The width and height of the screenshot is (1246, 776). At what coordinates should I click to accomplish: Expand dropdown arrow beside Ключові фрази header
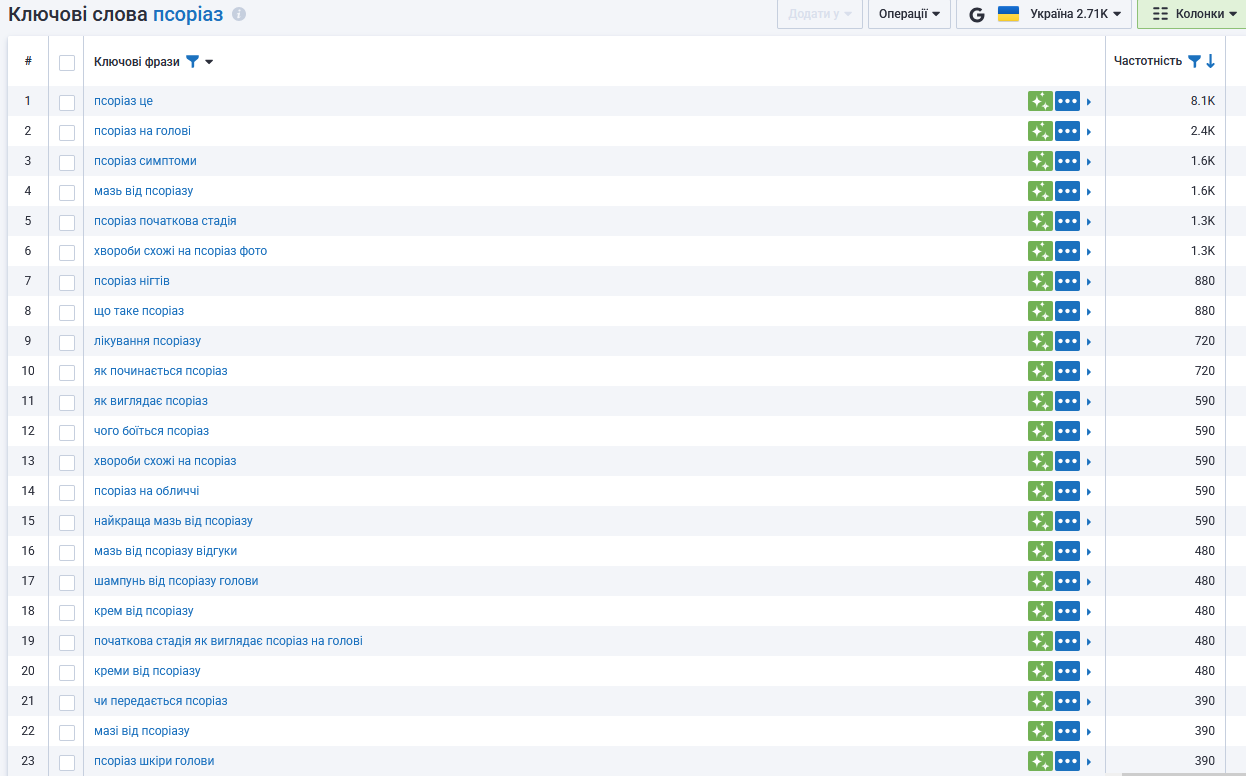(x=209, y=62)
